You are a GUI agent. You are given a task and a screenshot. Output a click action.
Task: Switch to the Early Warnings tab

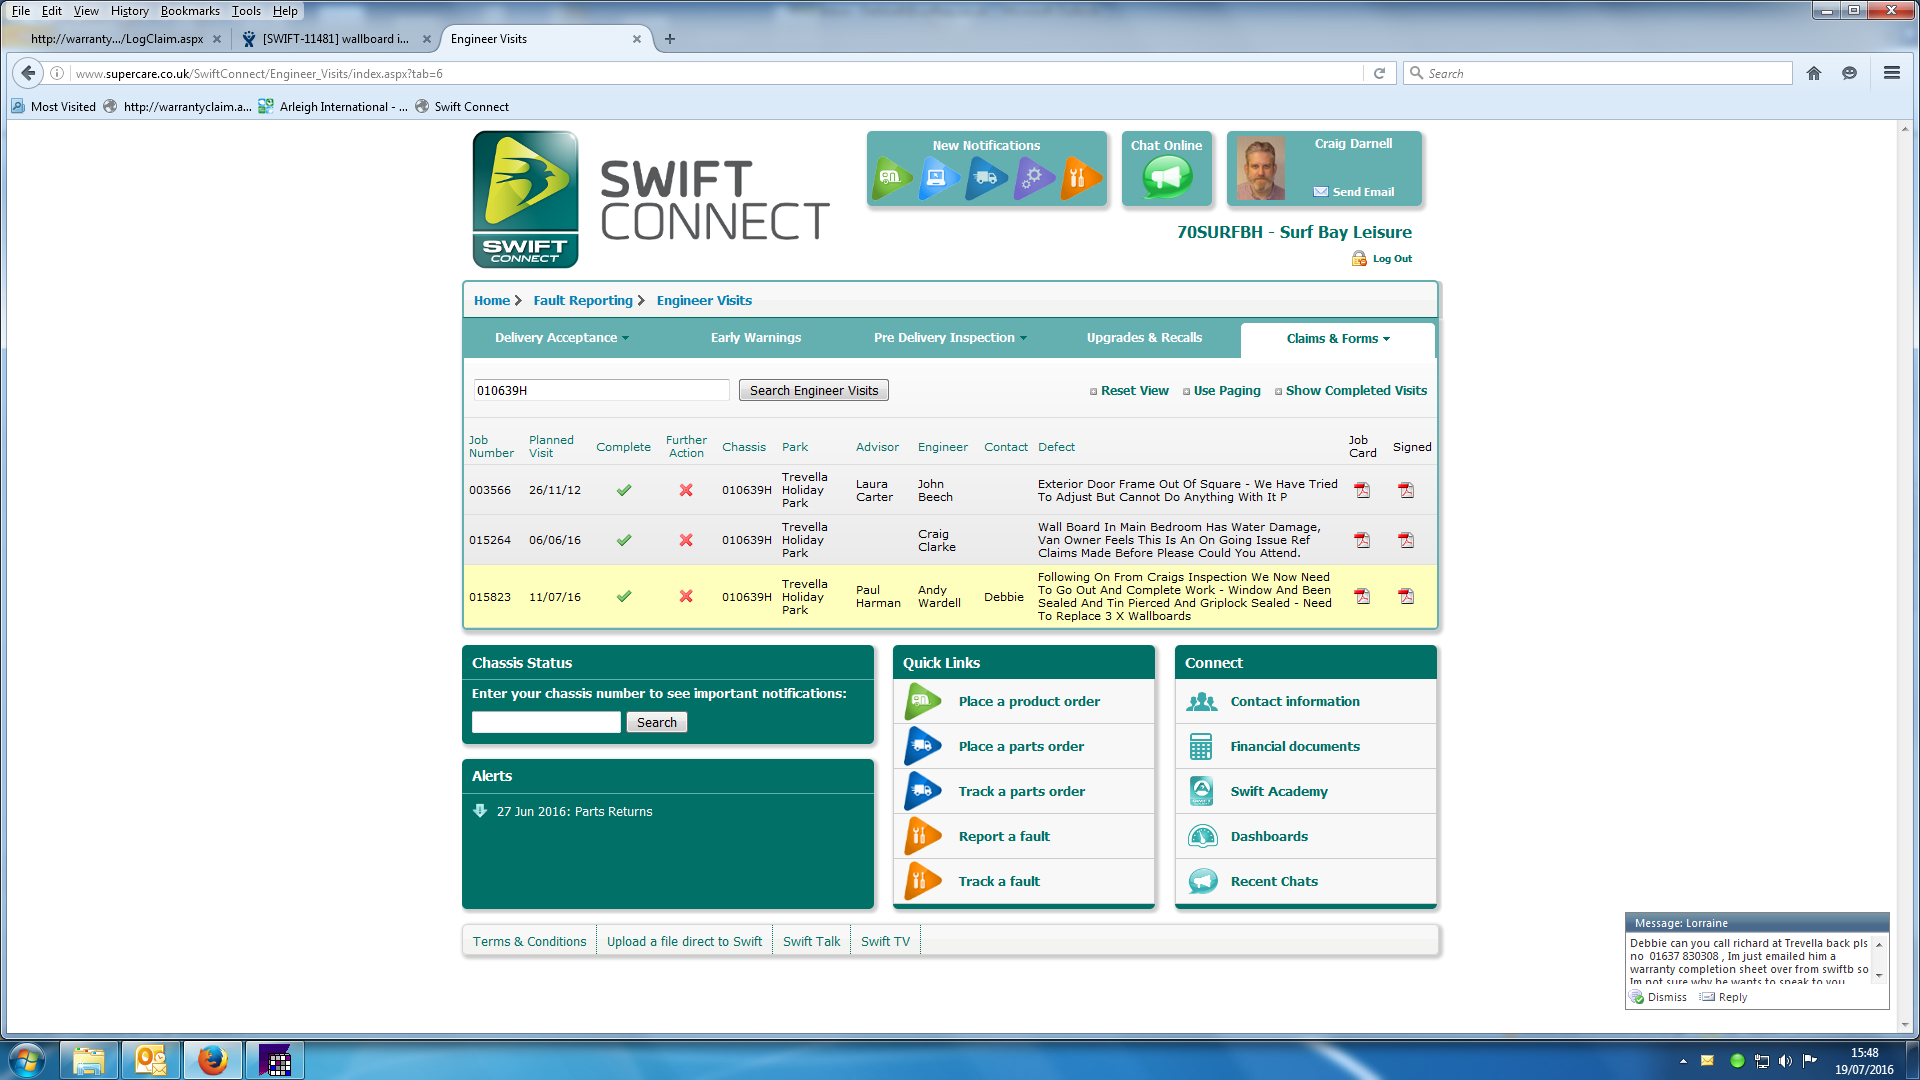coord(755,338)
